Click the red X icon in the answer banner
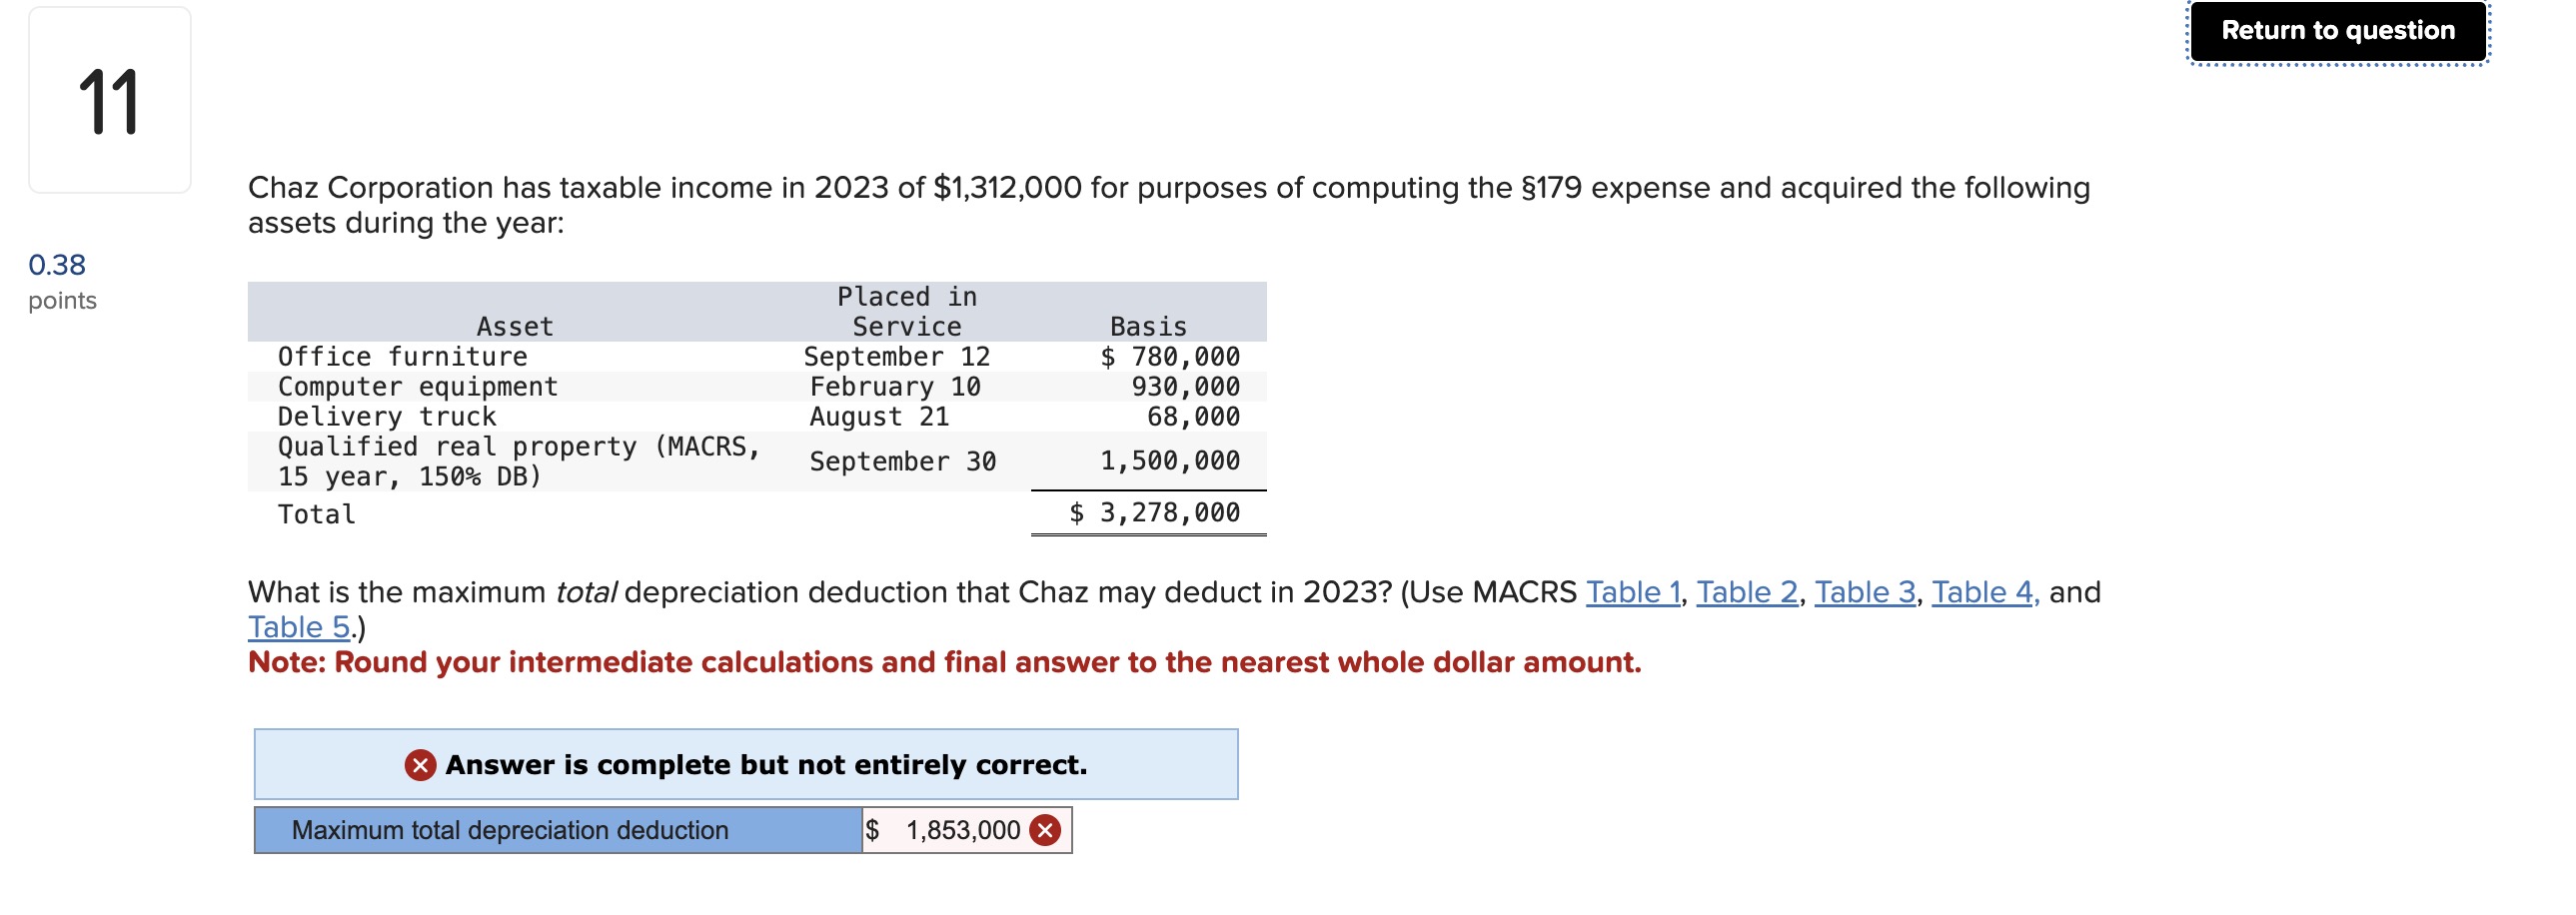This screenshot has height=915, width=2576. (420, 765)
